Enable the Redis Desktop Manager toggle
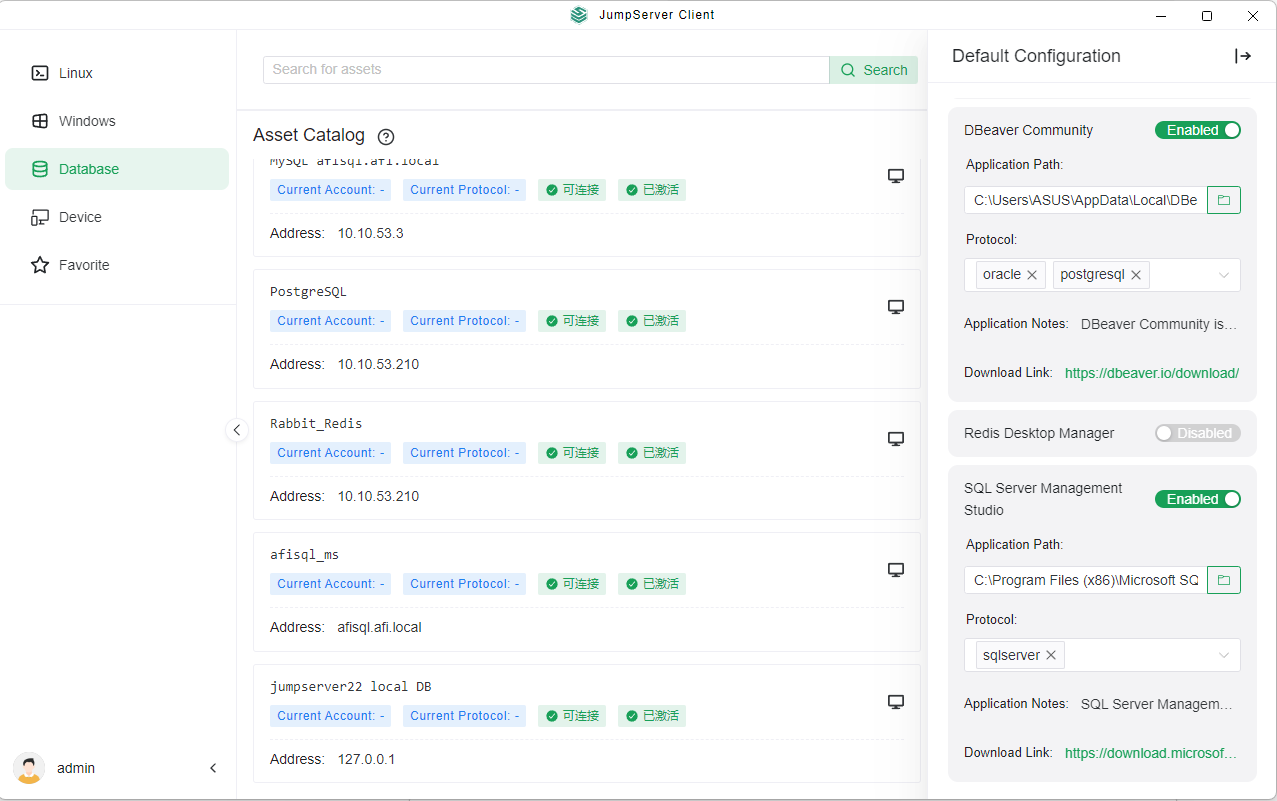The width and height of the screenshot is (1277, 801). (x=1198, y=433)
